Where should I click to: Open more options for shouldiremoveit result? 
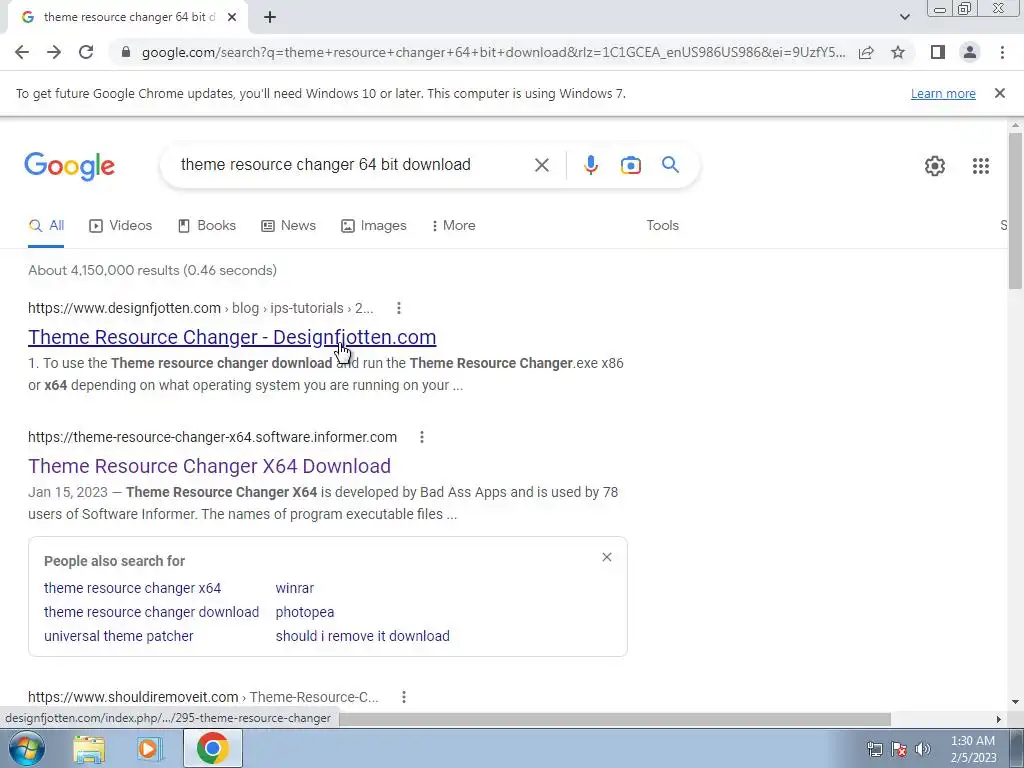tap(404, 697)
